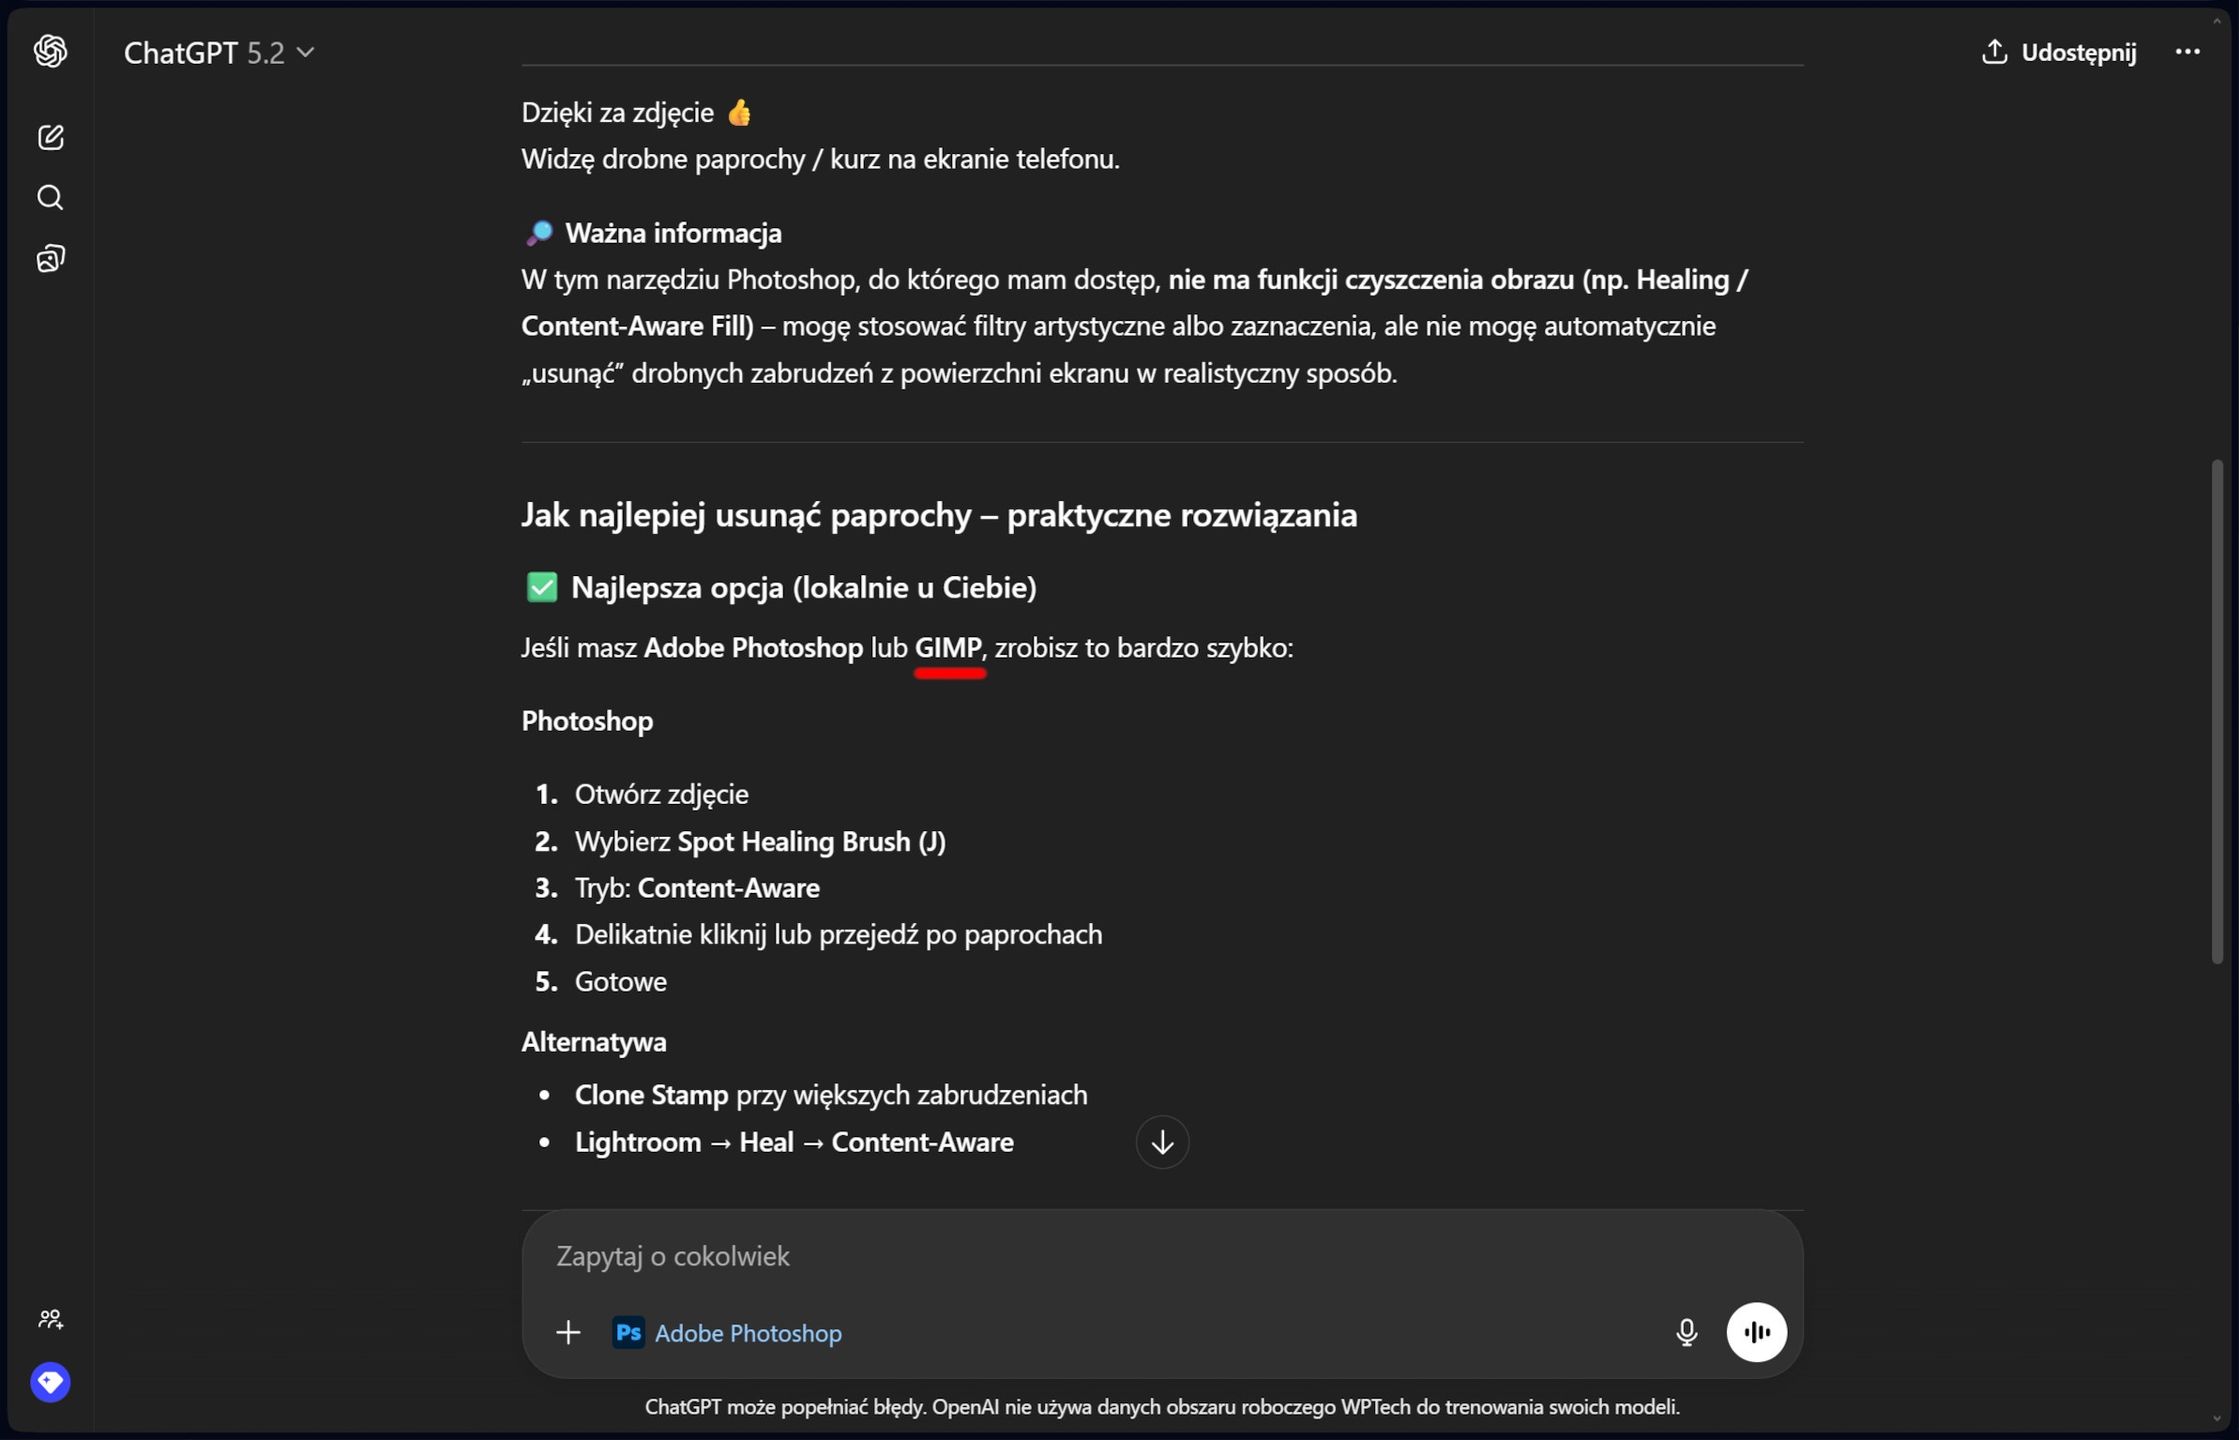The height and width of the screenshot is (1440, 2239).
Task: Click the Photoshop Ps logo icon
Action: 628,1333
